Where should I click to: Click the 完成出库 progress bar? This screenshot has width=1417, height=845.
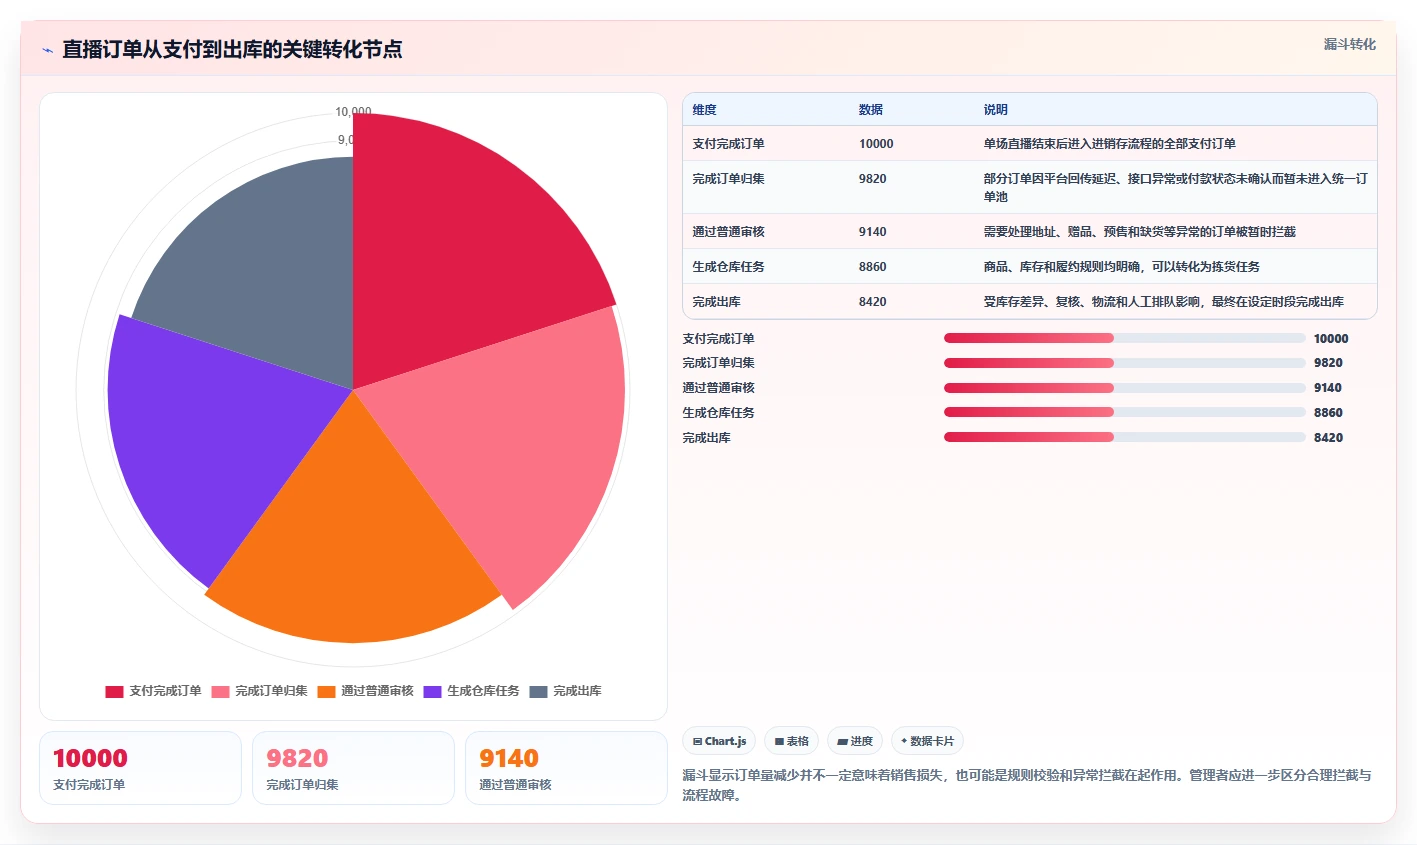1125,437
